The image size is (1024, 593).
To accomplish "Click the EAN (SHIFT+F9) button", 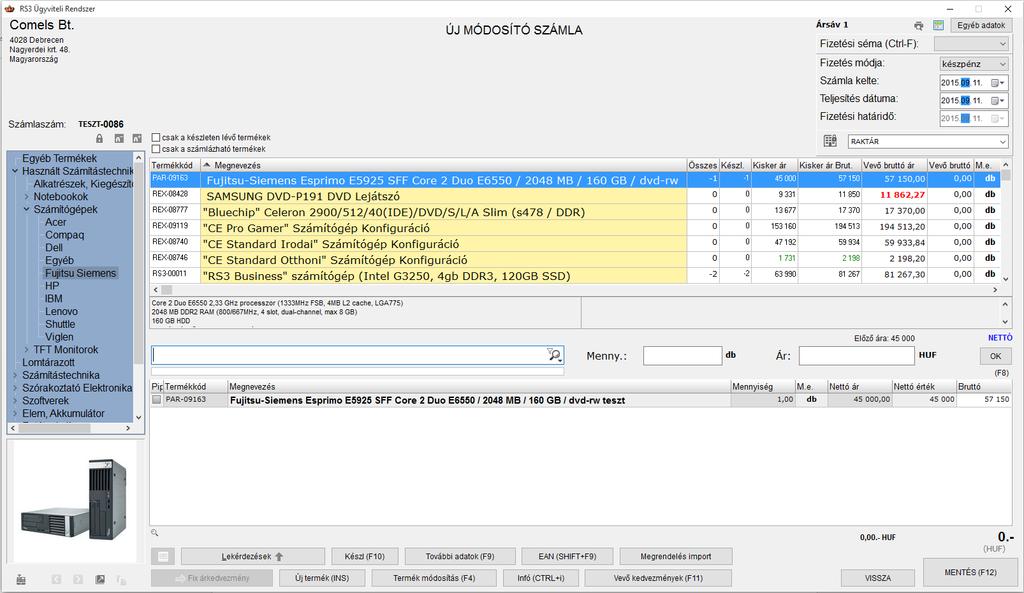I will click(x=567, y=556).
